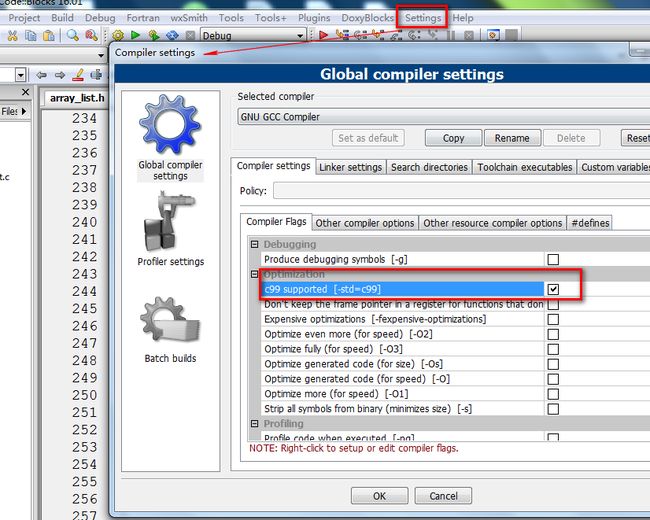
Task: Open the #defines tab
Action: tap(590, 223)
